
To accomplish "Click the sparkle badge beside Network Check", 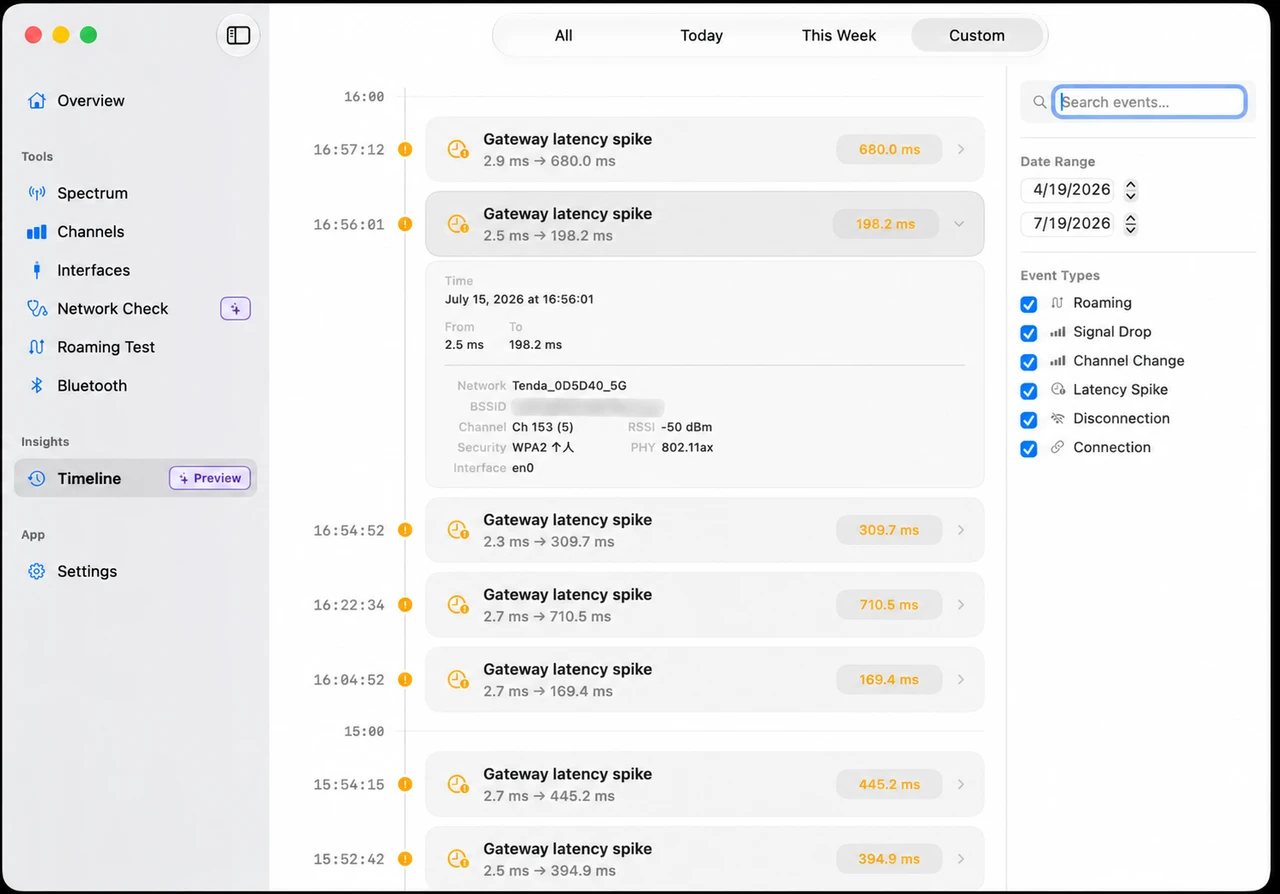I will [x=235, y=309].
